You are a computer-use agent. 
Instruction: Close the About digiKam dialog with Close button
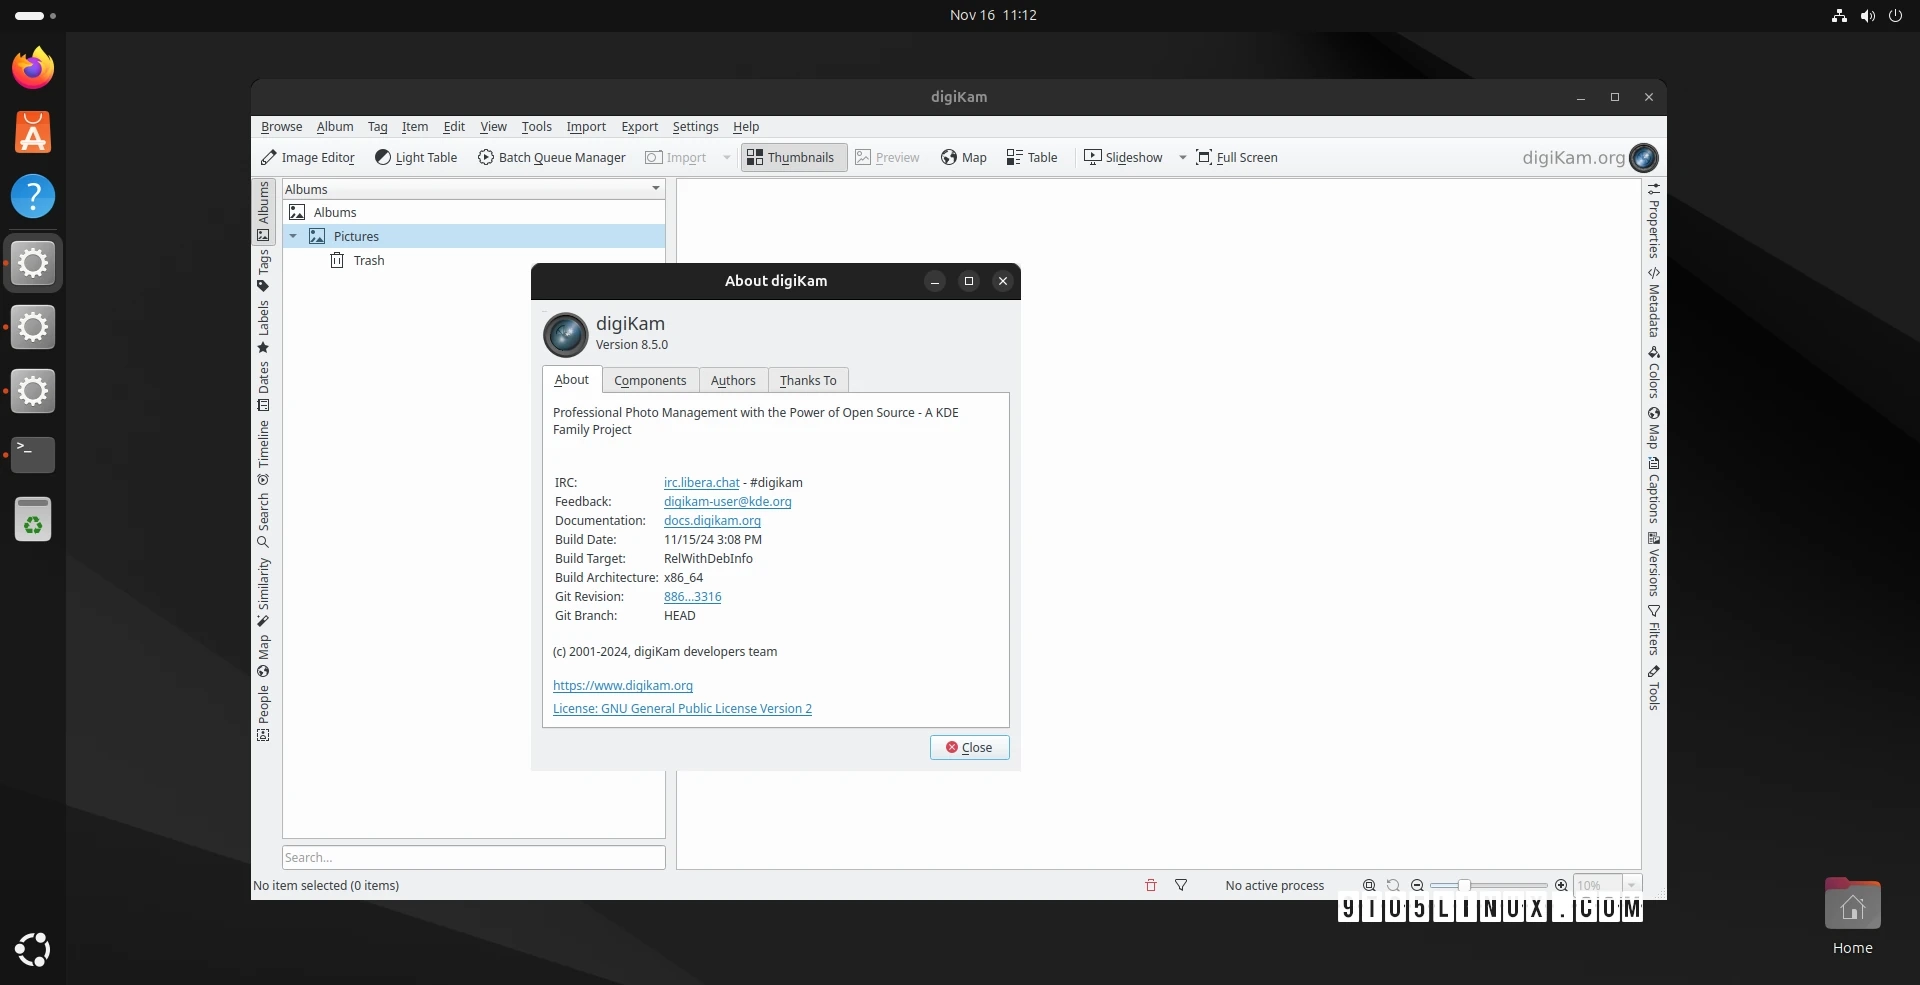point(969,747)
